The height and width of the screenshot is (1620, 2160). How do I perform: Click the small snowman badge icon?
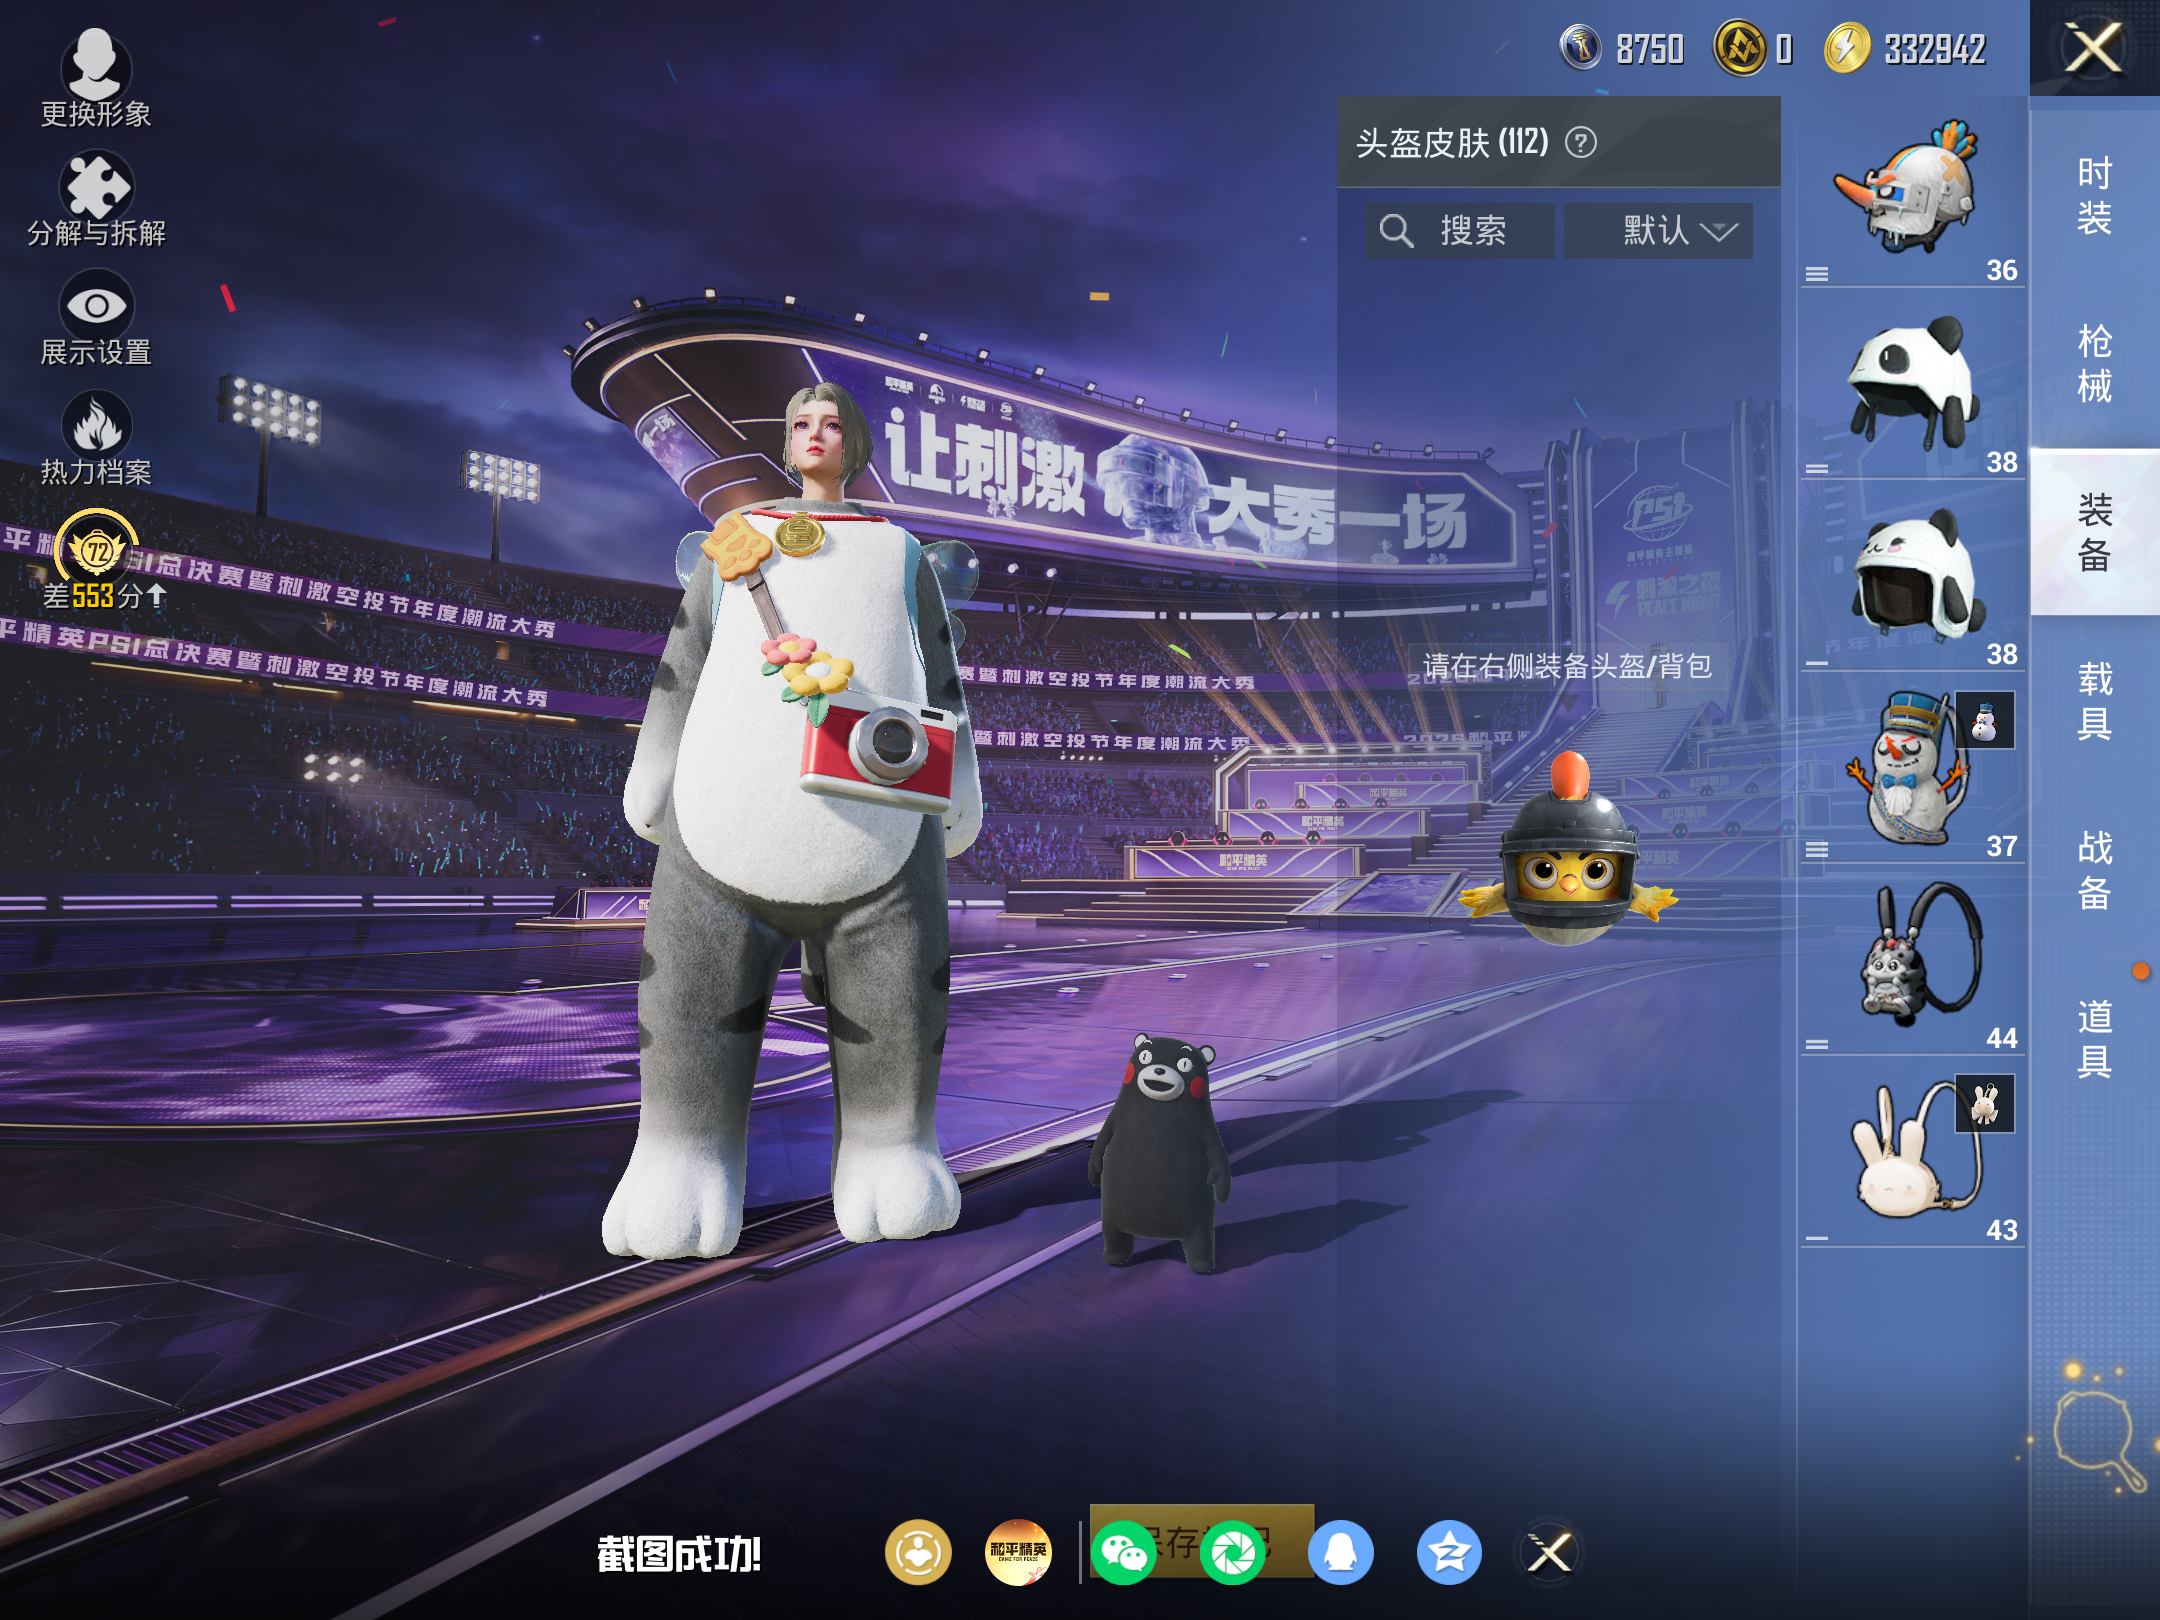tap(1985, 720)
